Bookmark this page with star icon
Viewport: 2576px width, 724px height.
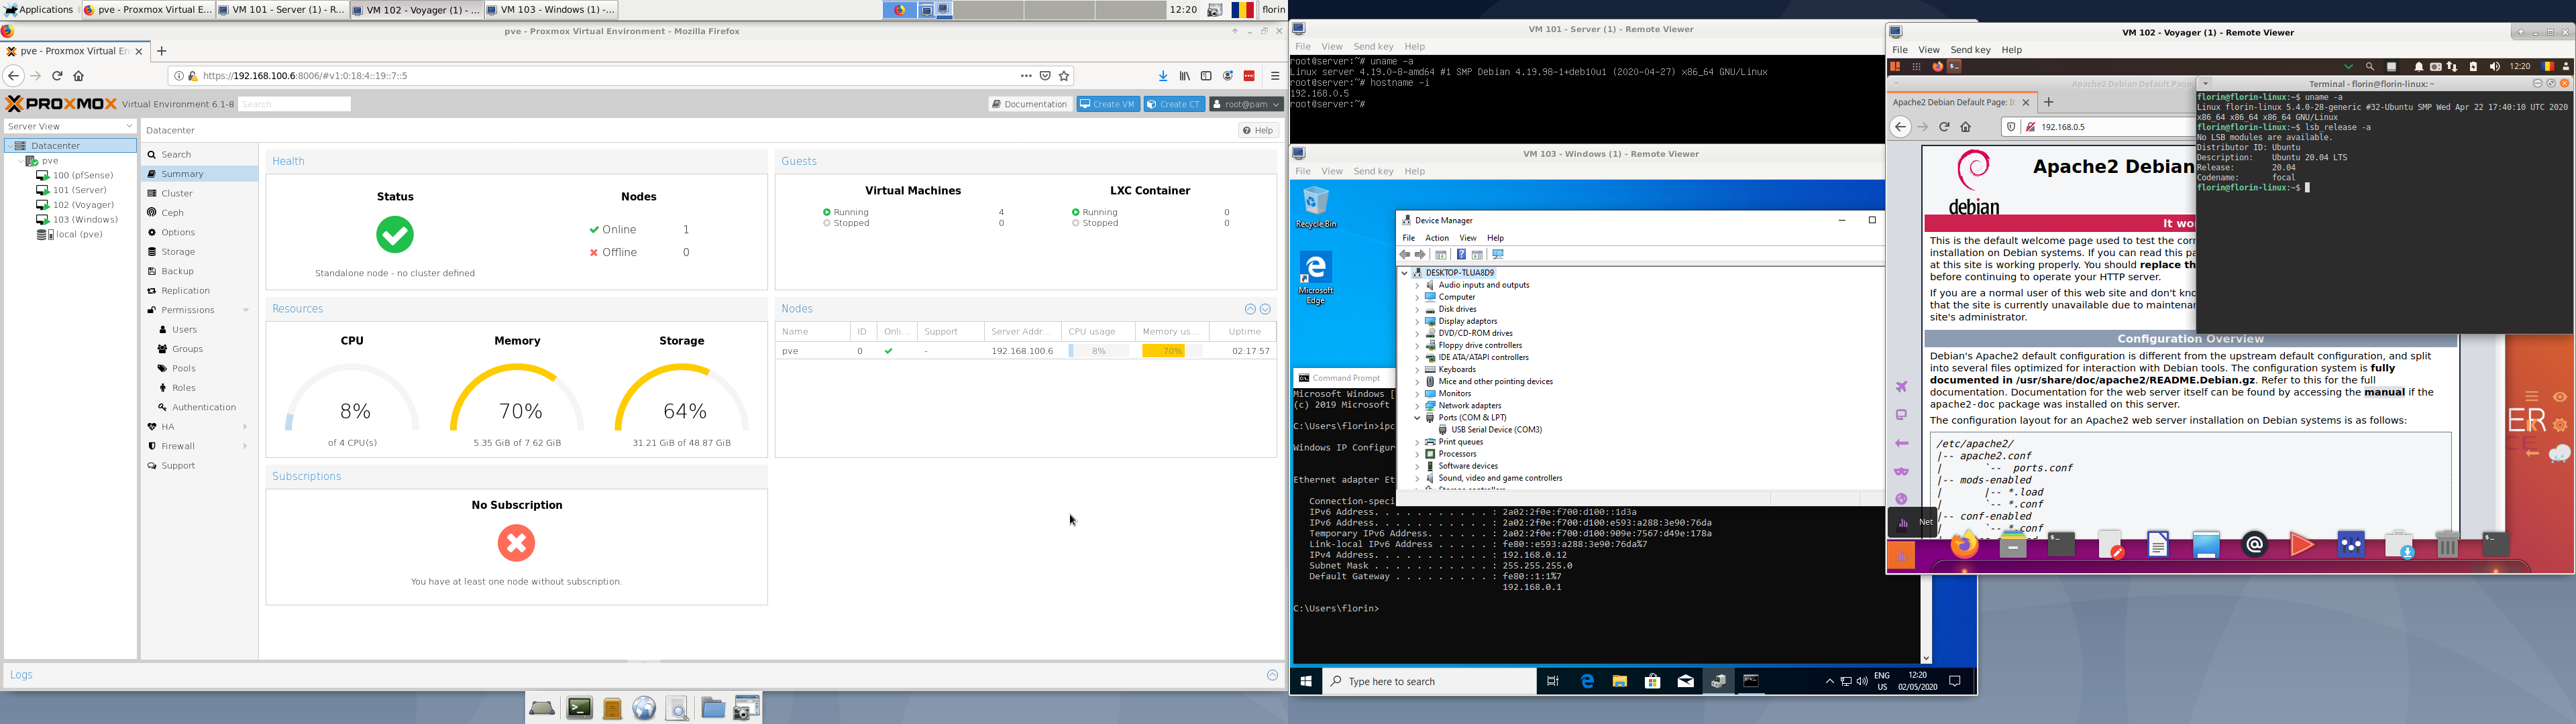1064,76
